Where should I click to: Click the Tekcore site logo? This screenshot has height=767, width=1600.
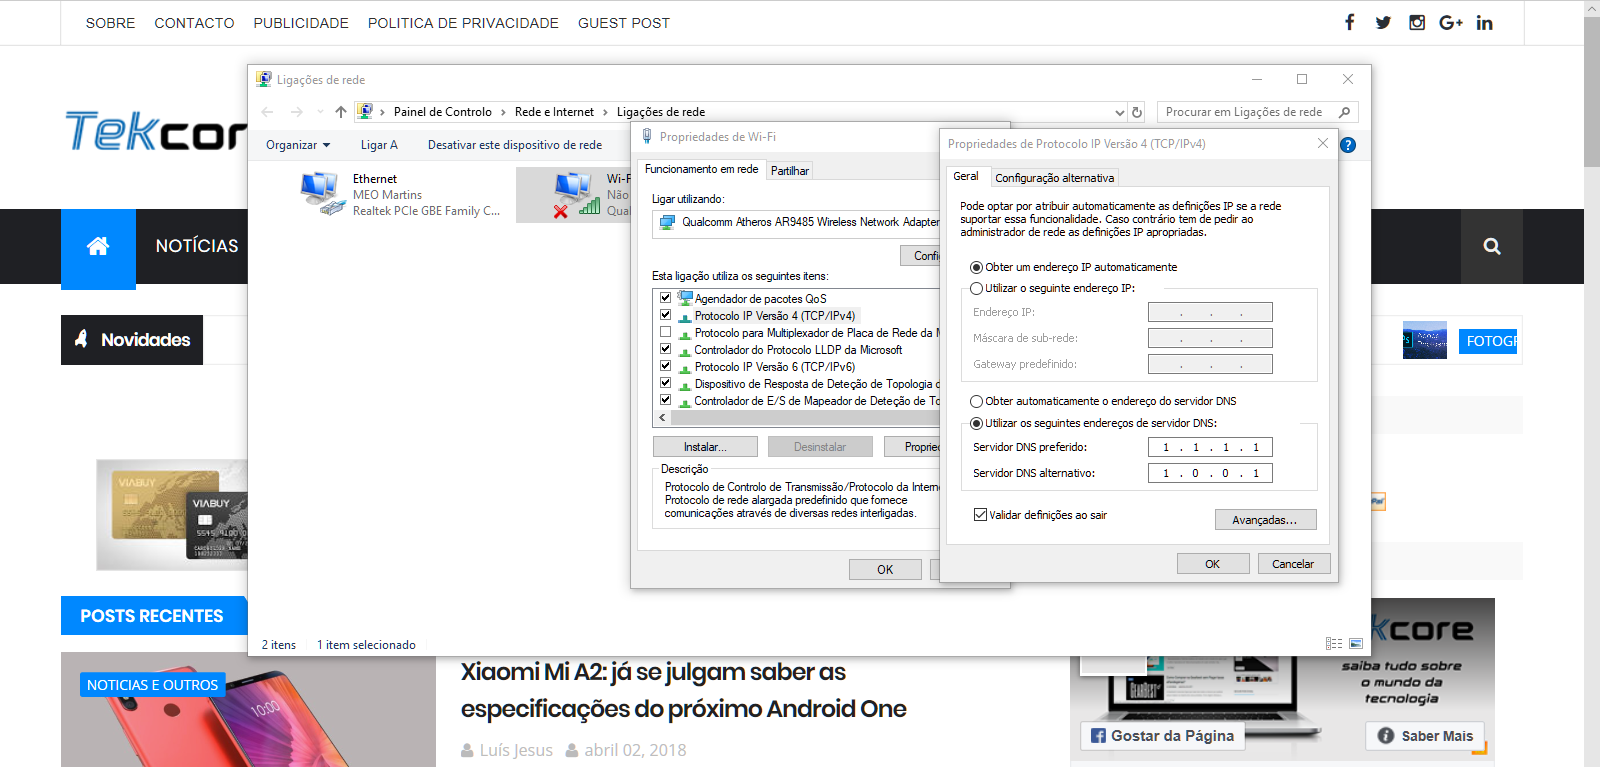[156, 131]
